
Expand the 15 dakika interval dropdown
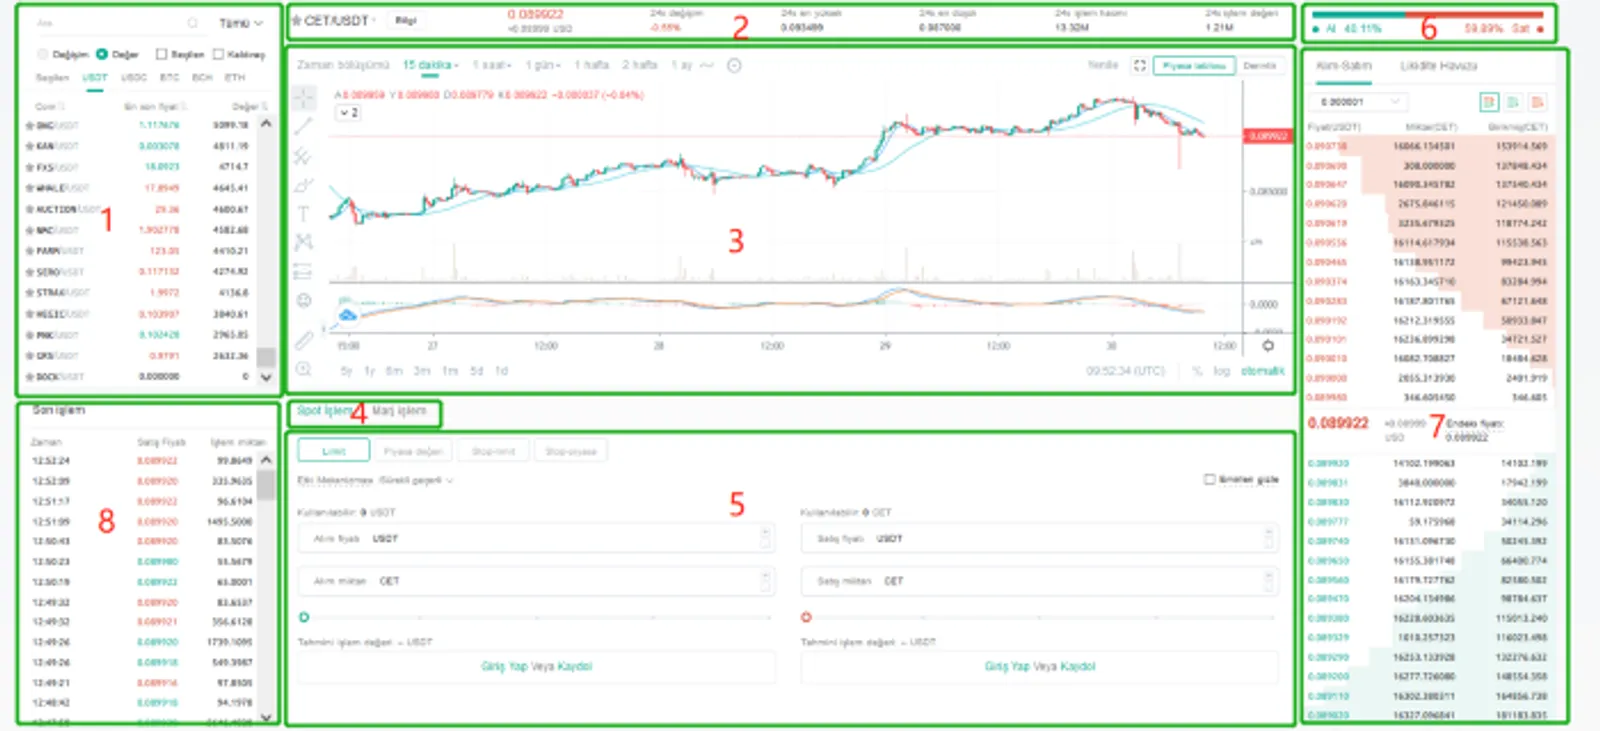click(430, 65)
